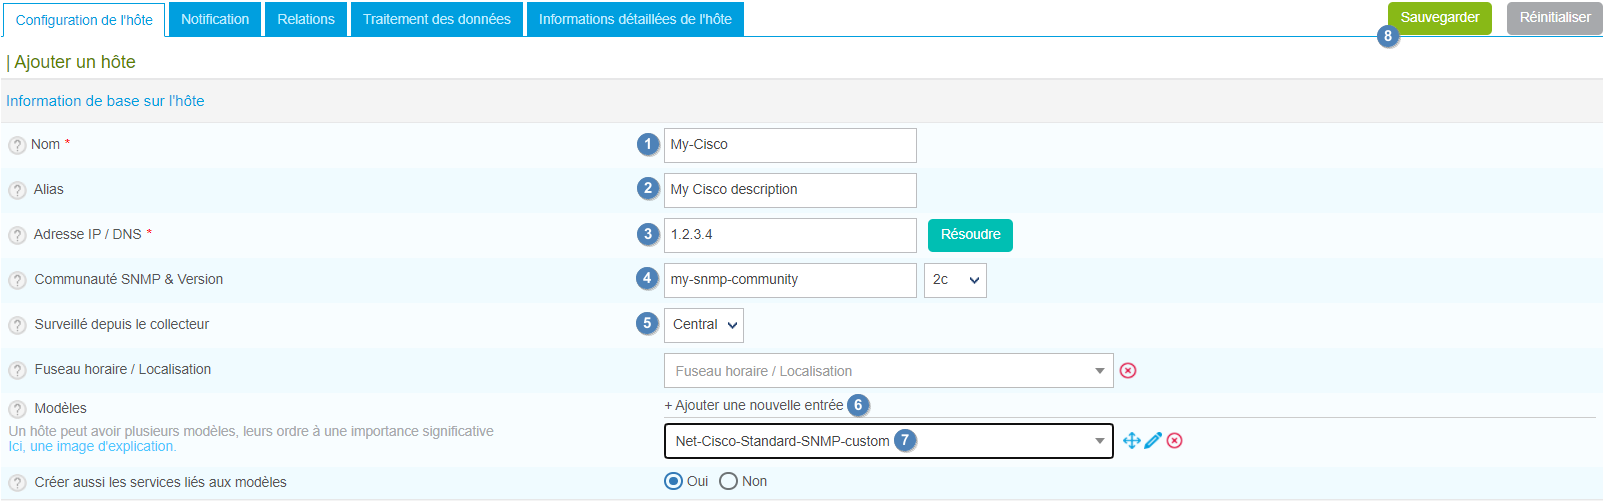Viewport: 1604px width, 501px height.
Task: Open the SNMP version 2c dropdown
Action: (x=955, y=280)
